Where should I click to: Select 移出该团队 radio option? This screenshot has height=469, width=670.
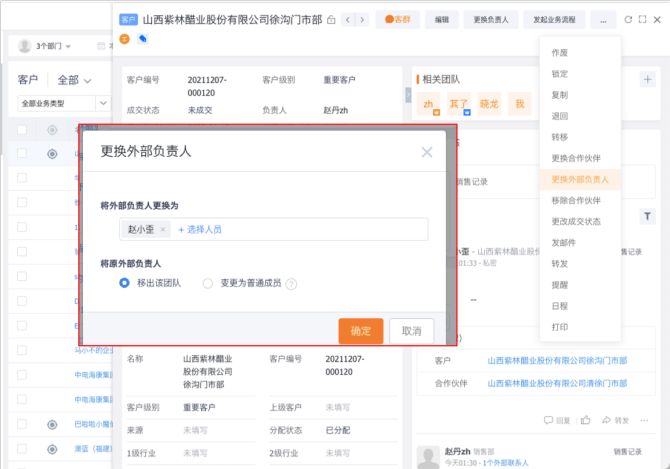pos(125,283)
